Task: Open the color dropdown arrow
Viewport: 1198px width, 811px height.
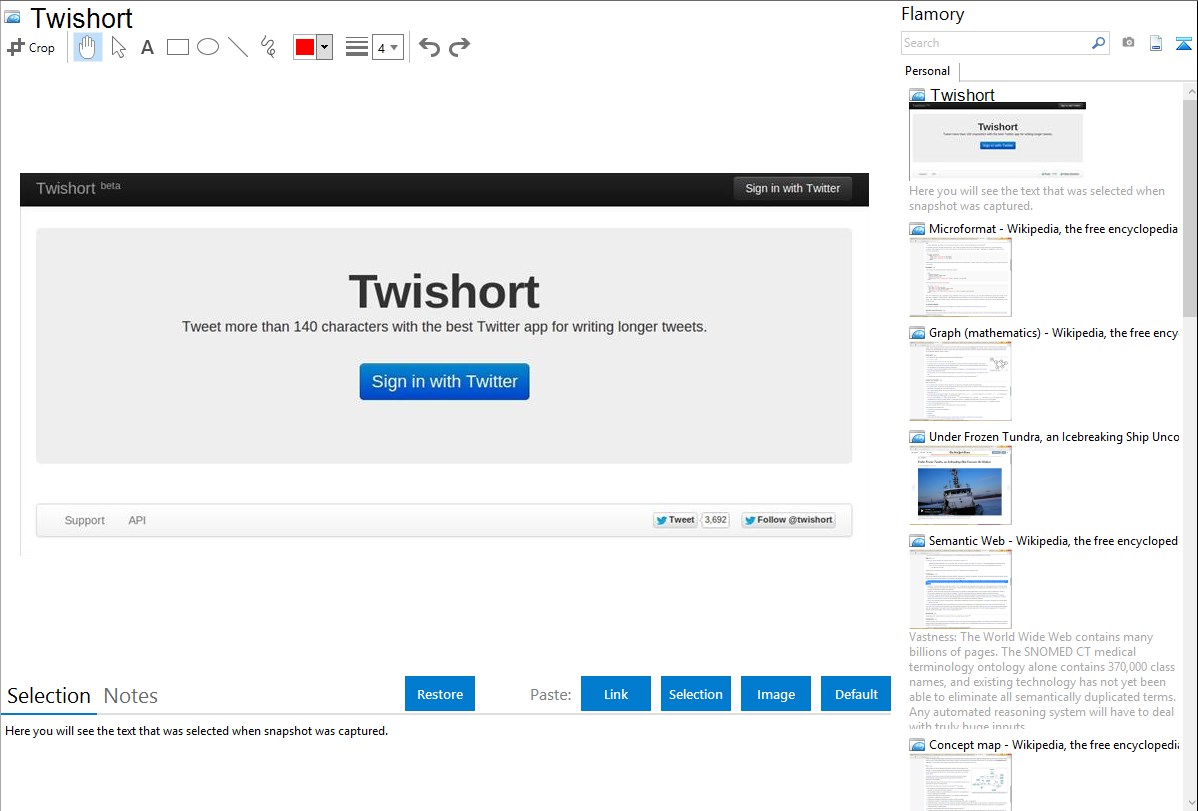Action: click(324, 47)
